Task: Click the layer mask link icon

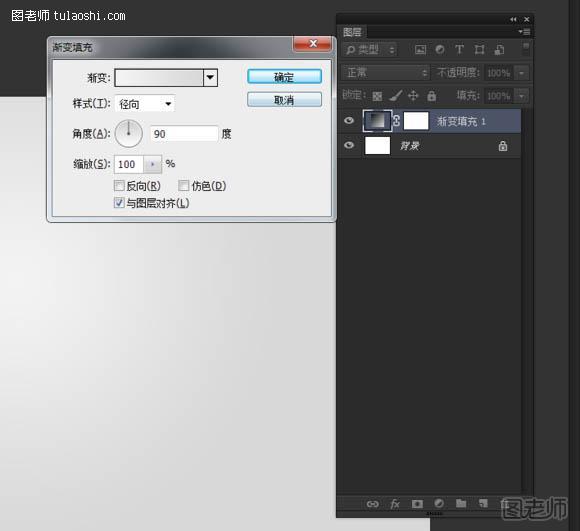Action: [x=397, y=121]
